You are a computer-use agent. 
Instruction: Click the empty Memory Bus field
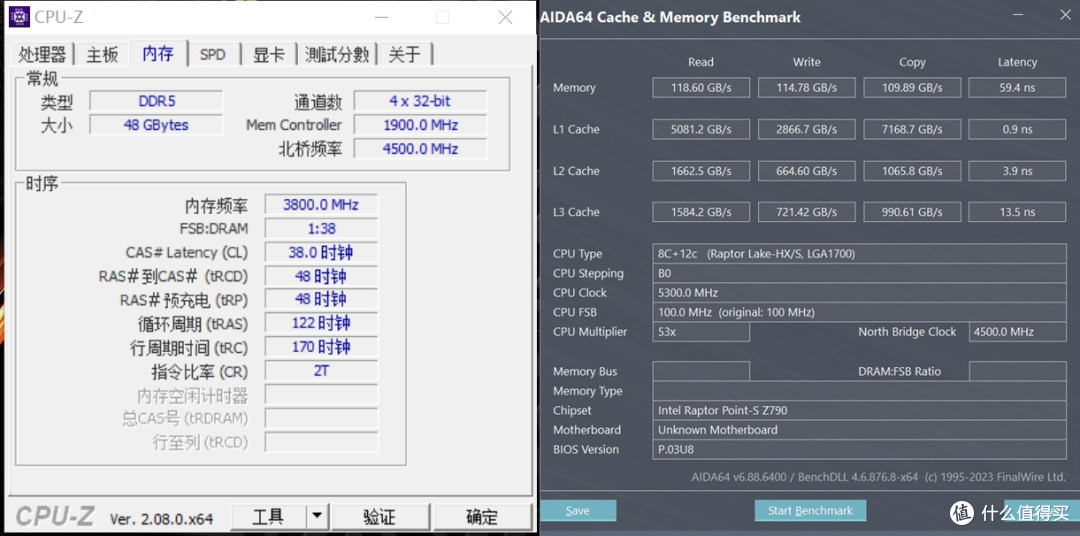[x=701, y=371]
